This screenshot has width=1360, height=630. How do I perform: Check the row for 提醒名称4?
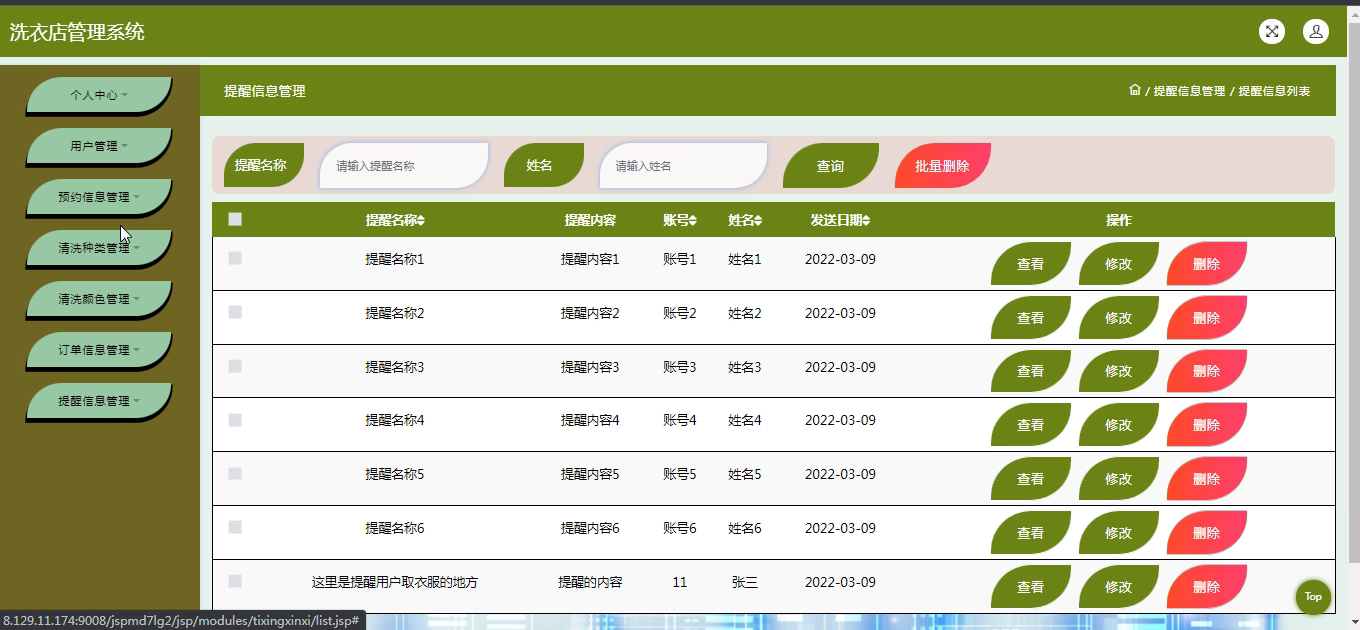[235, 420]
